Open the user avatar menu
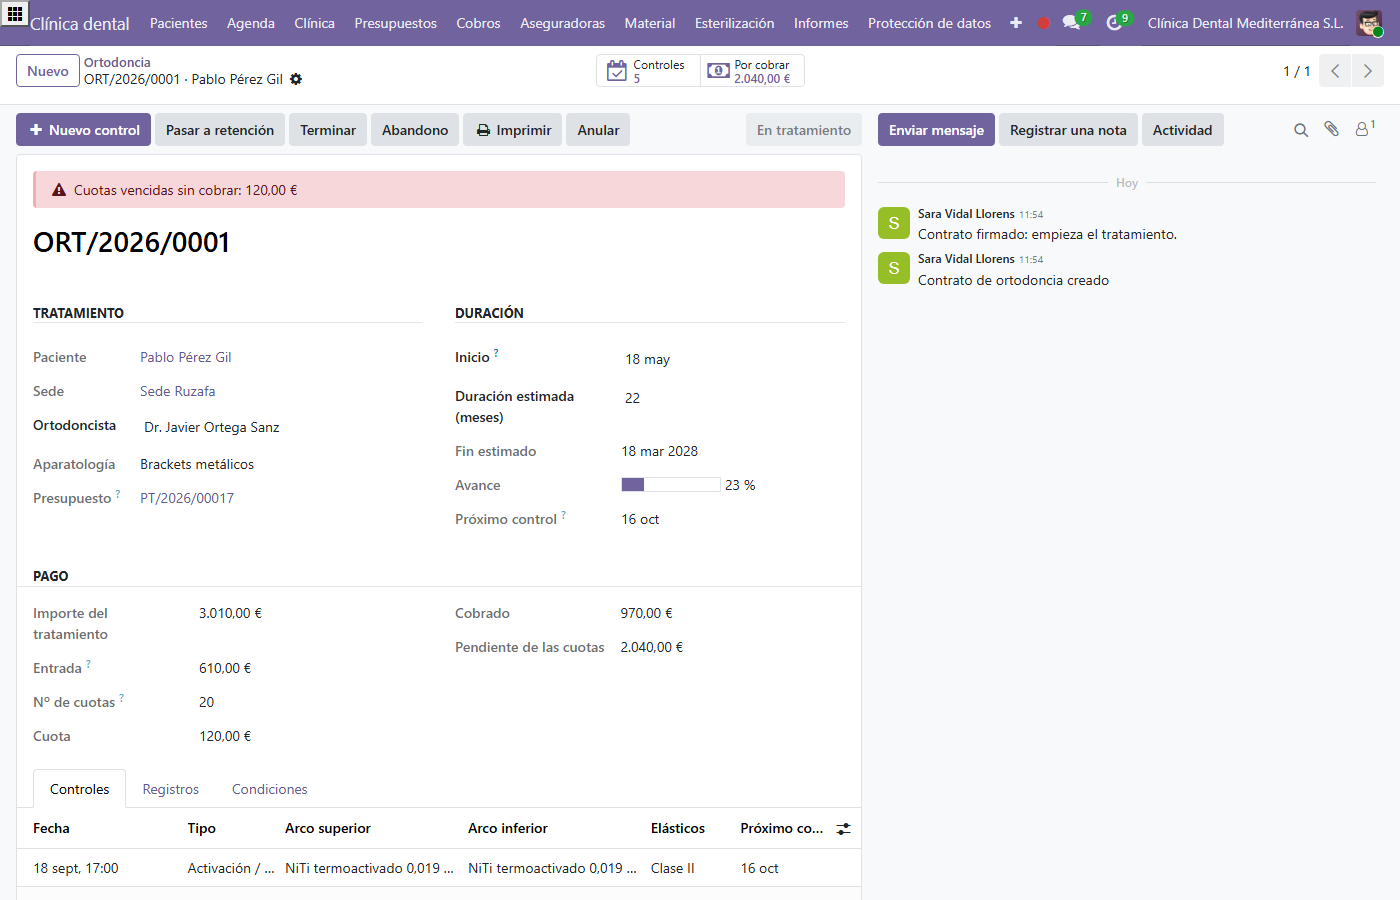1400x900 pixels. 1369,23
